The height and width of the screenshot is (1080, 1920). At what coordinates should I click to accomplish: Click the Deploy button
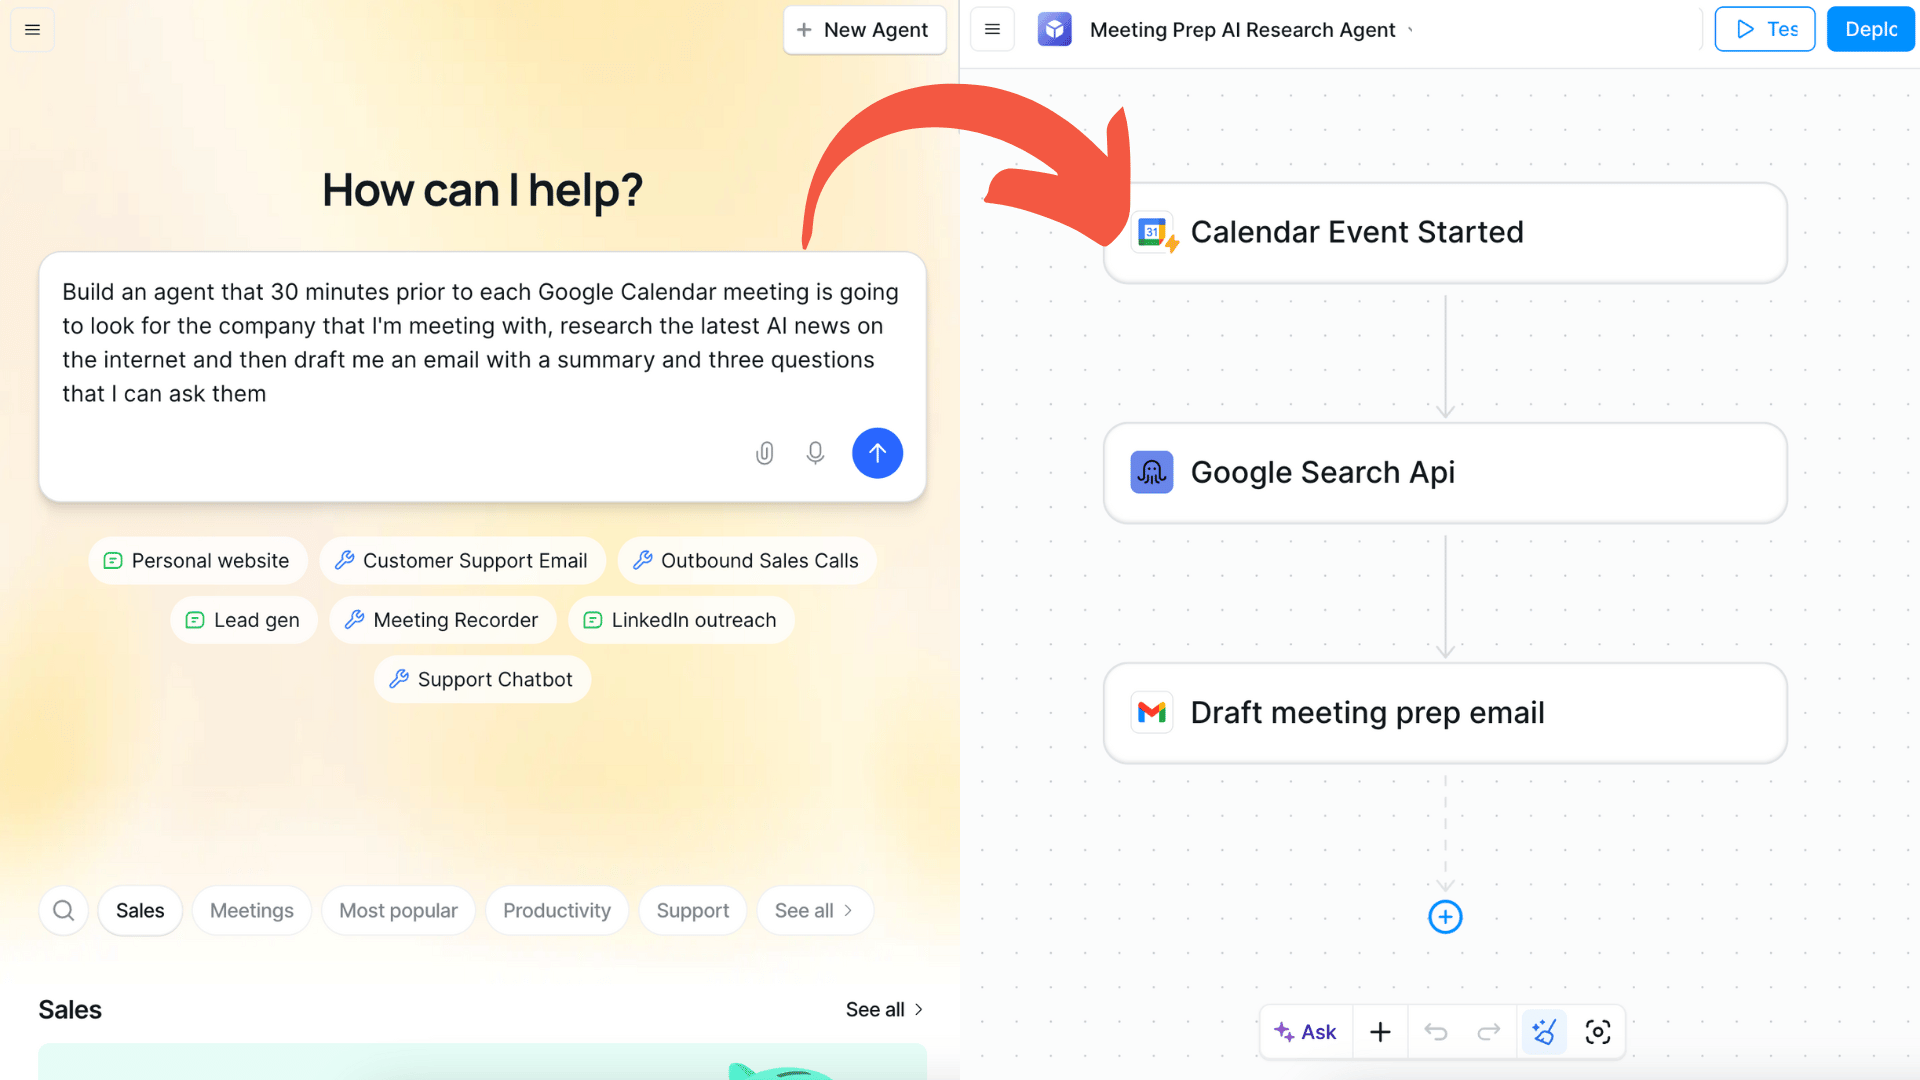(1870, 30)
